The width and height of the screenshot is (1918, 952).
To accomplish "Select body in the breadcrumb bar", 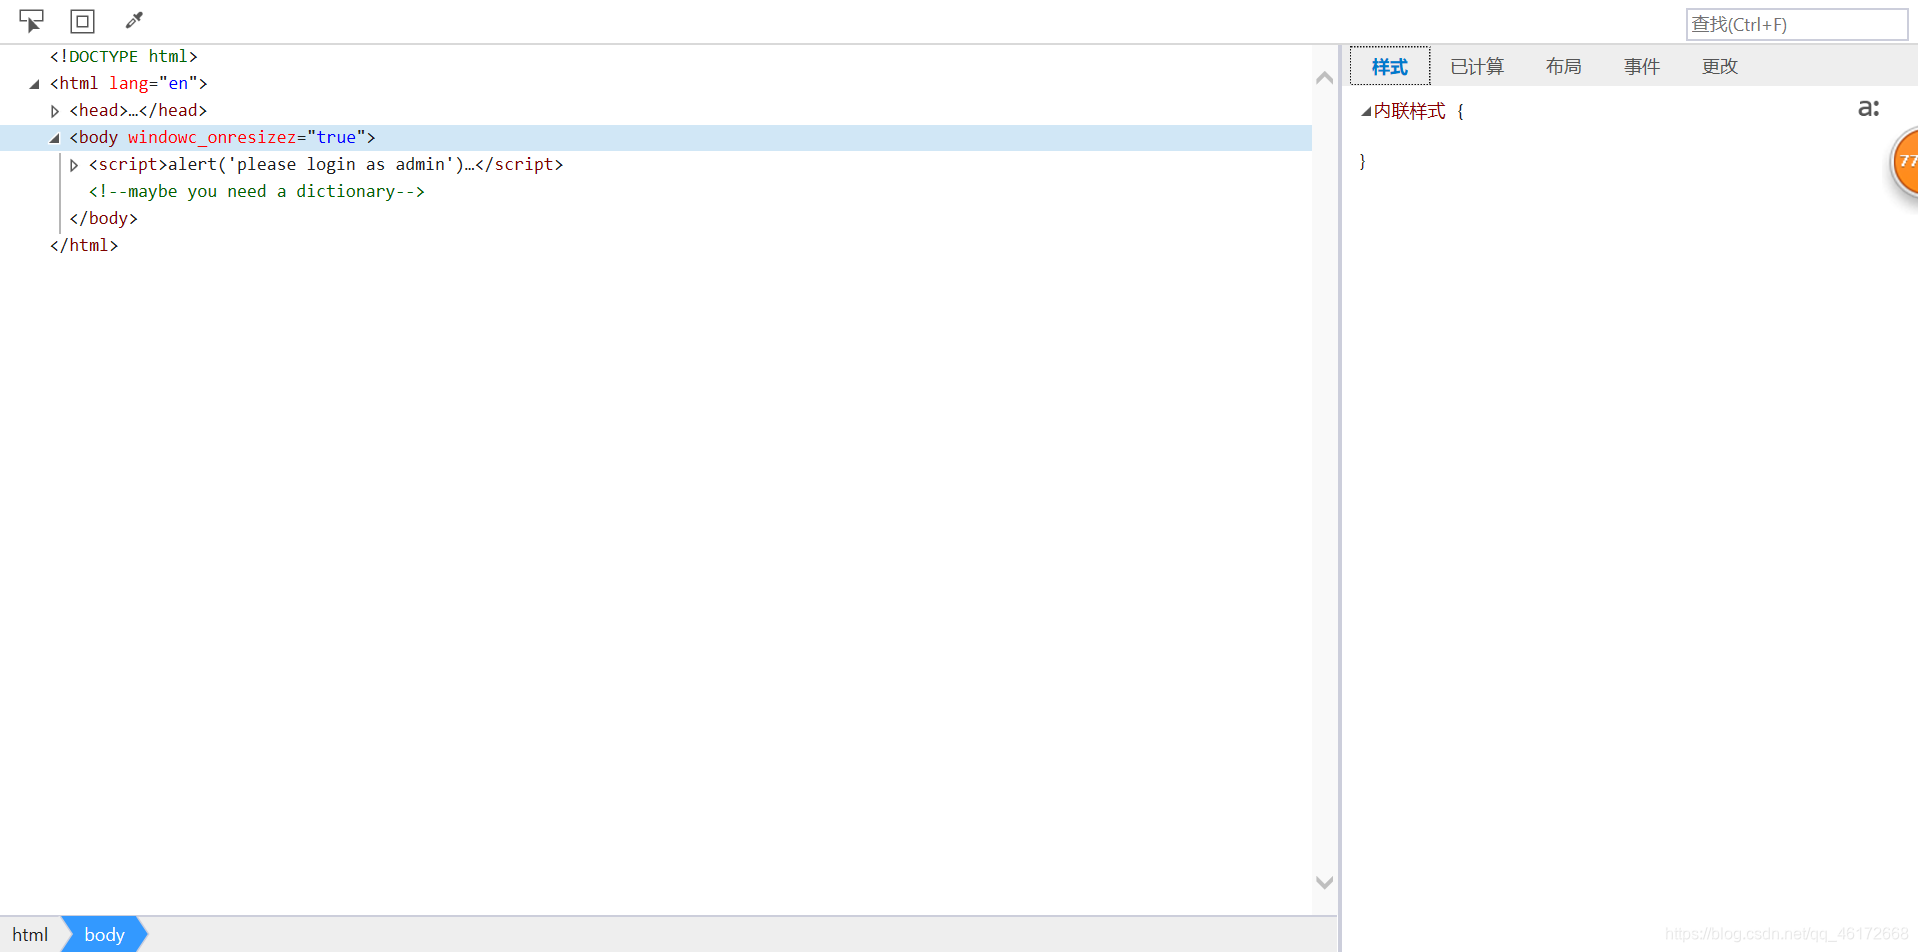I will point(104,934).
